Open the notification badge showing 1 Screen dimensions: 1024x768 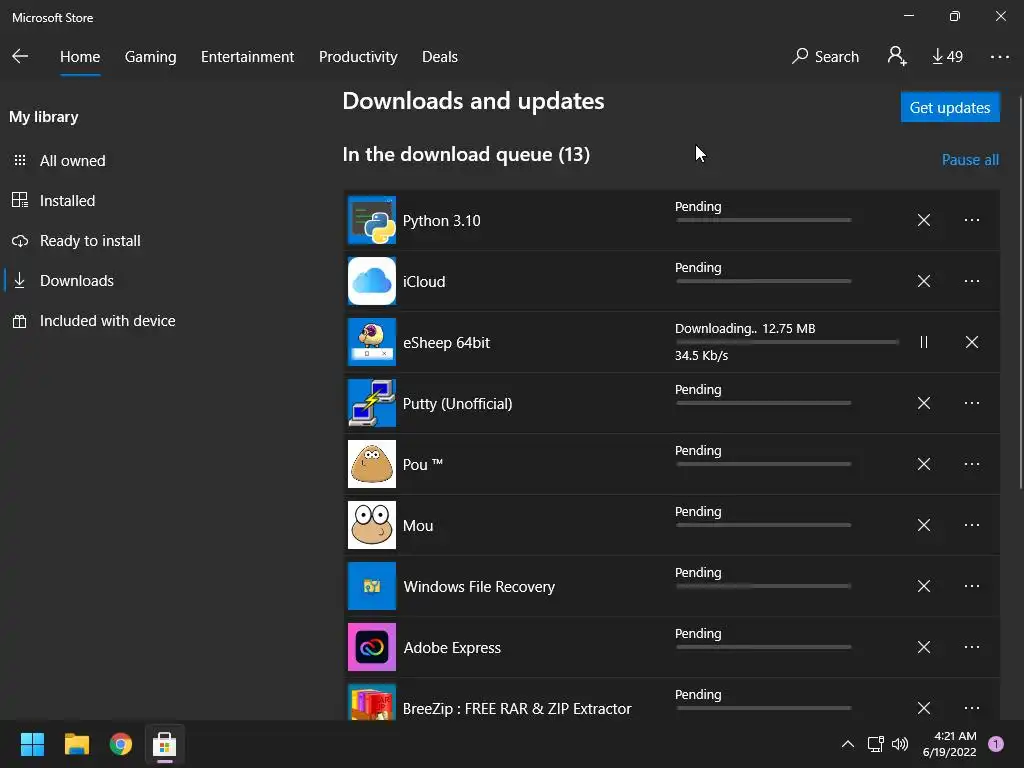[996, 744]
